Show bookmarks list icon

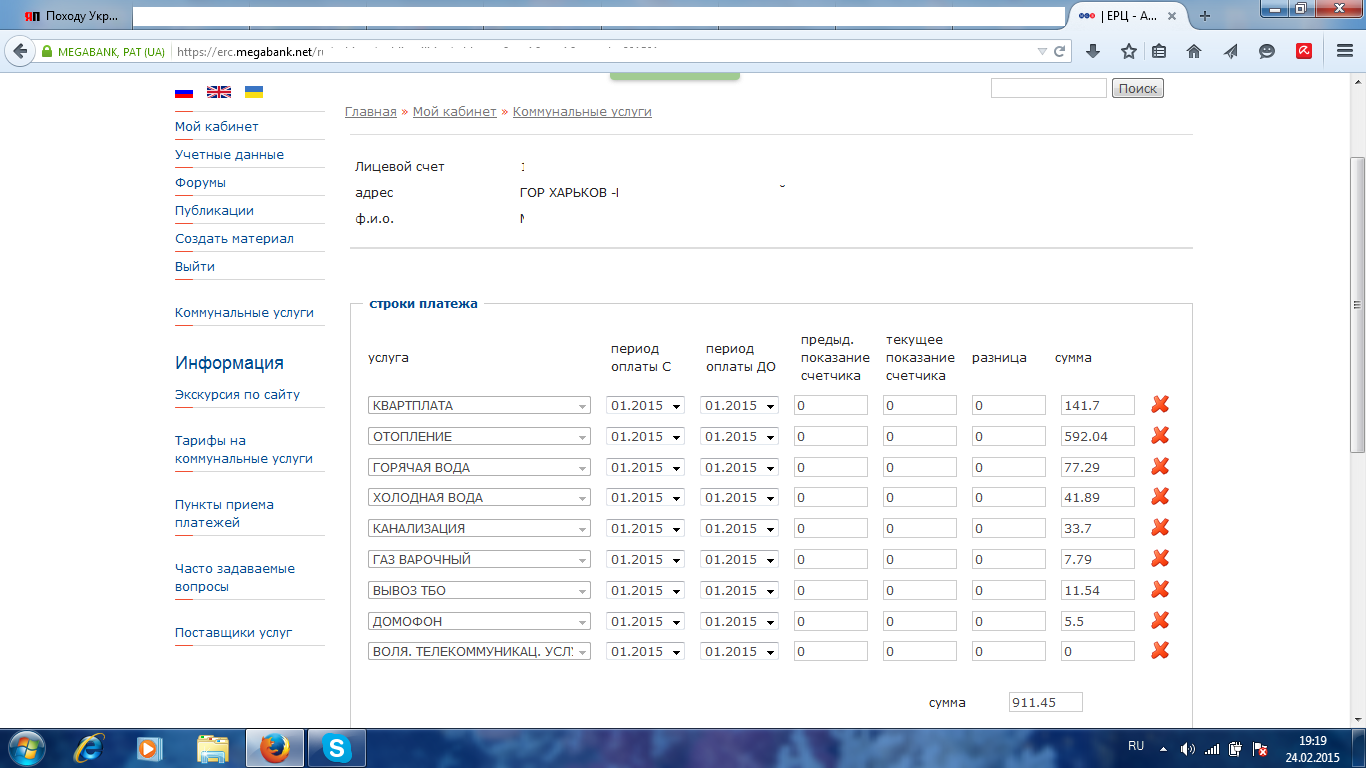tap(1159, 51)
